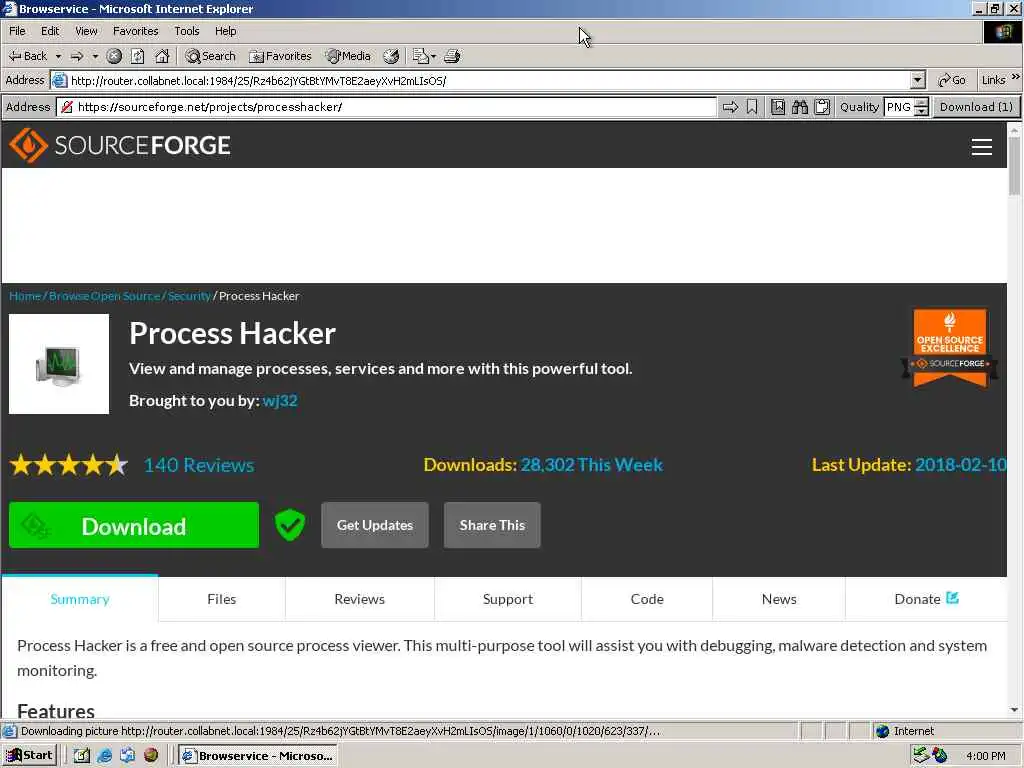The height and width of the screenshot is (768, 1024).
Task: Open Edit menu
Action: coord(50,31)
